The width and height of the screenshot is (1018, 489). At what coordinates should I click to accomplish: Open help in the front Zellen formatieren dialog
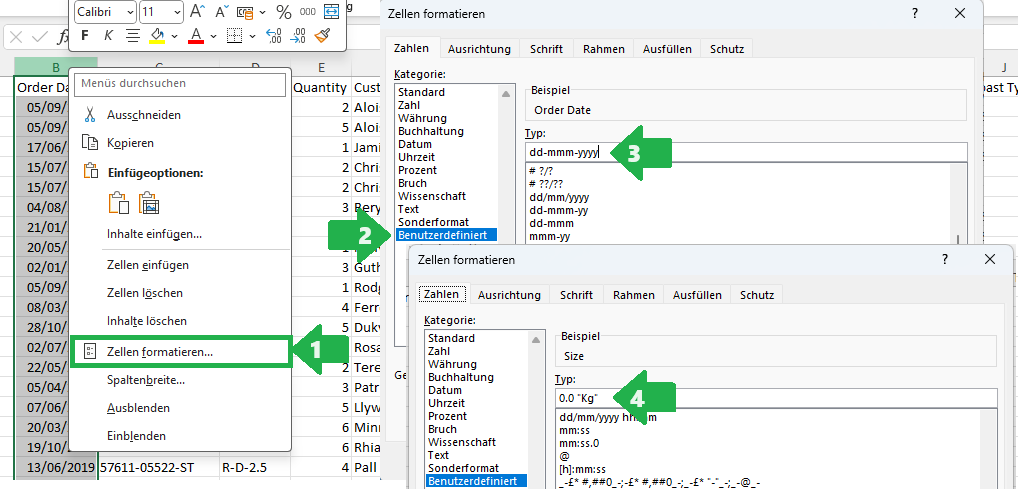[945, 259]
